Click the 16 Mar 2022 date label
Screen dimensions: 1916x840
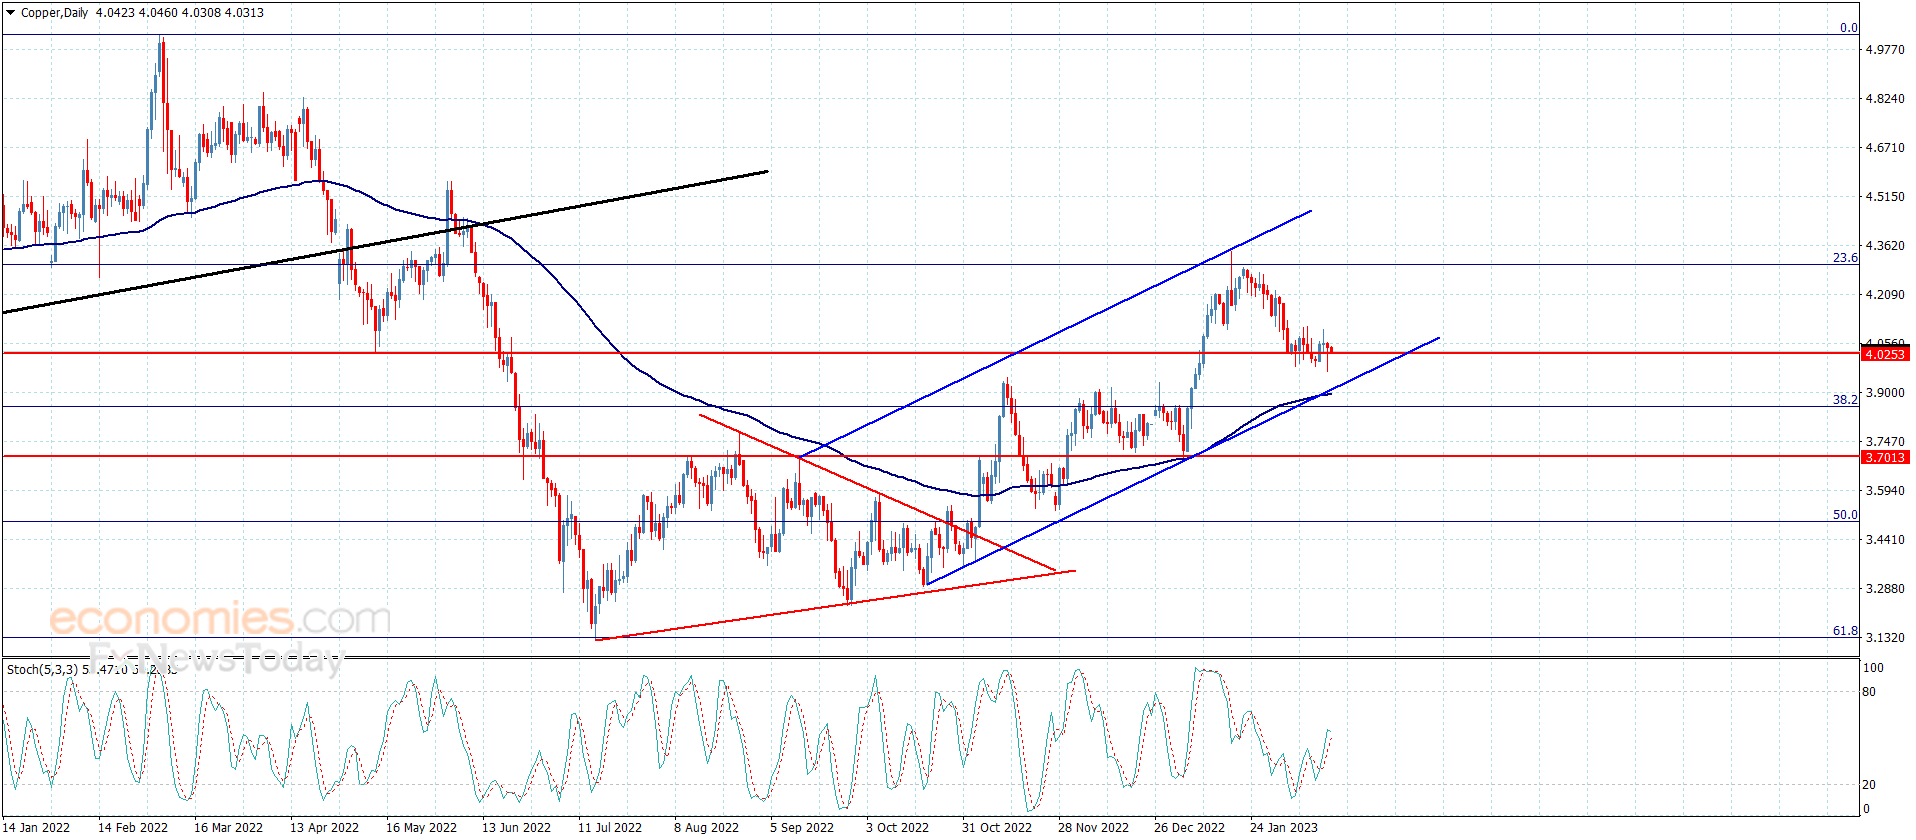(229, 827)
